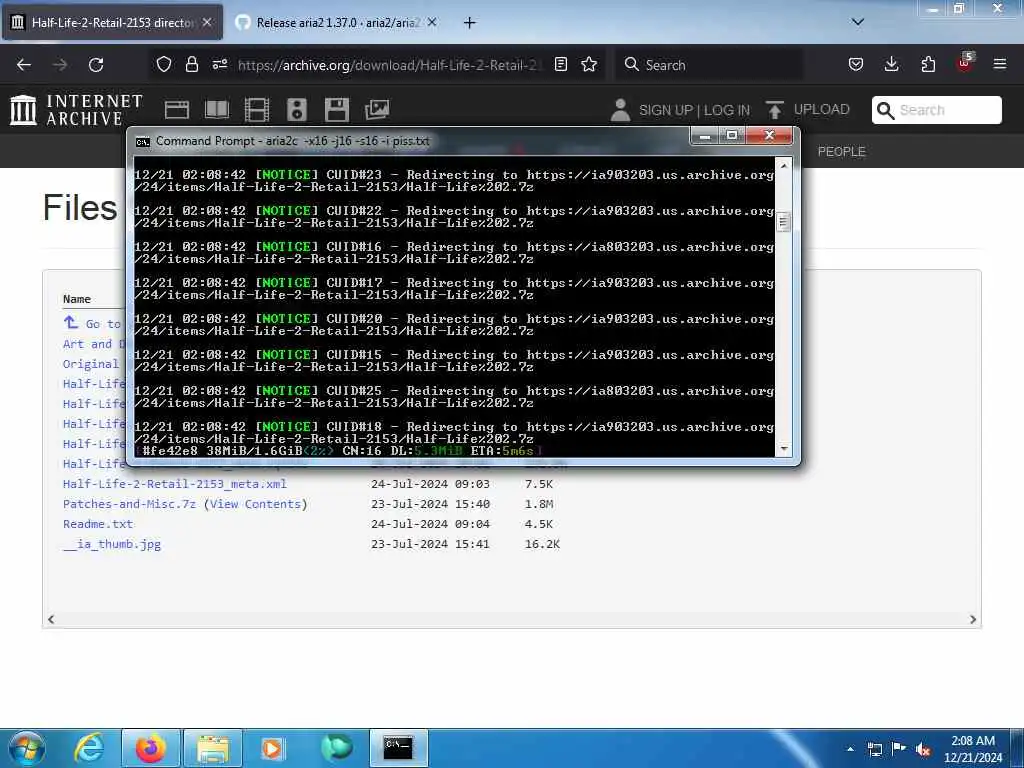
Task: Open the network tray icon
Action: click(x=875, y=749)
